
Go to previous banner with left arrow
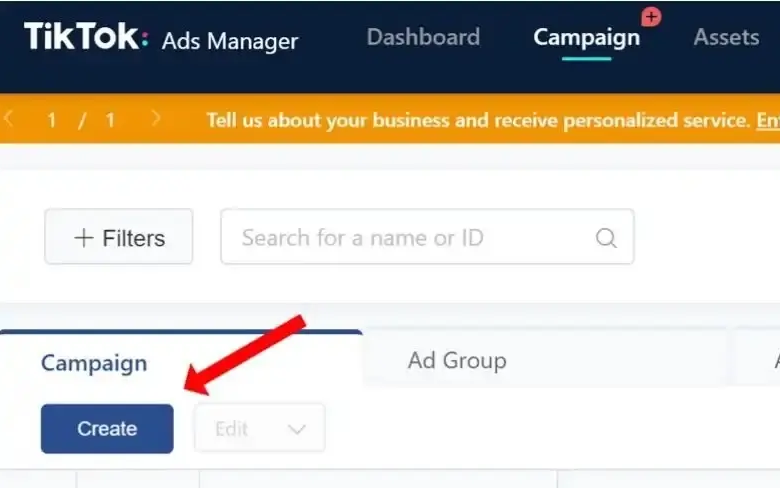(x=9, y=119)
